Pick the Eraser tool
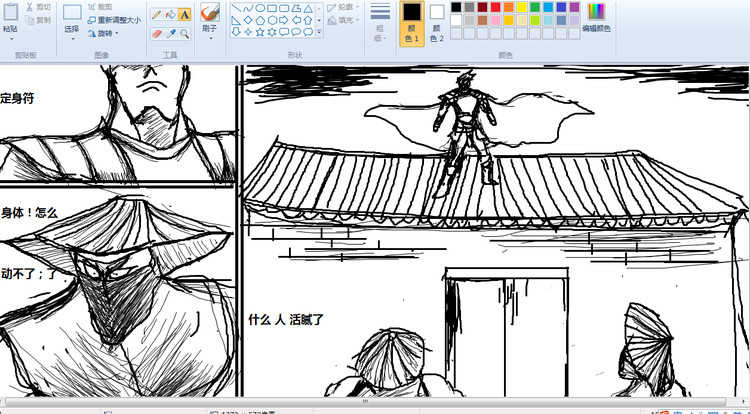This screenshot has height=414, width=750. point(157,33)
